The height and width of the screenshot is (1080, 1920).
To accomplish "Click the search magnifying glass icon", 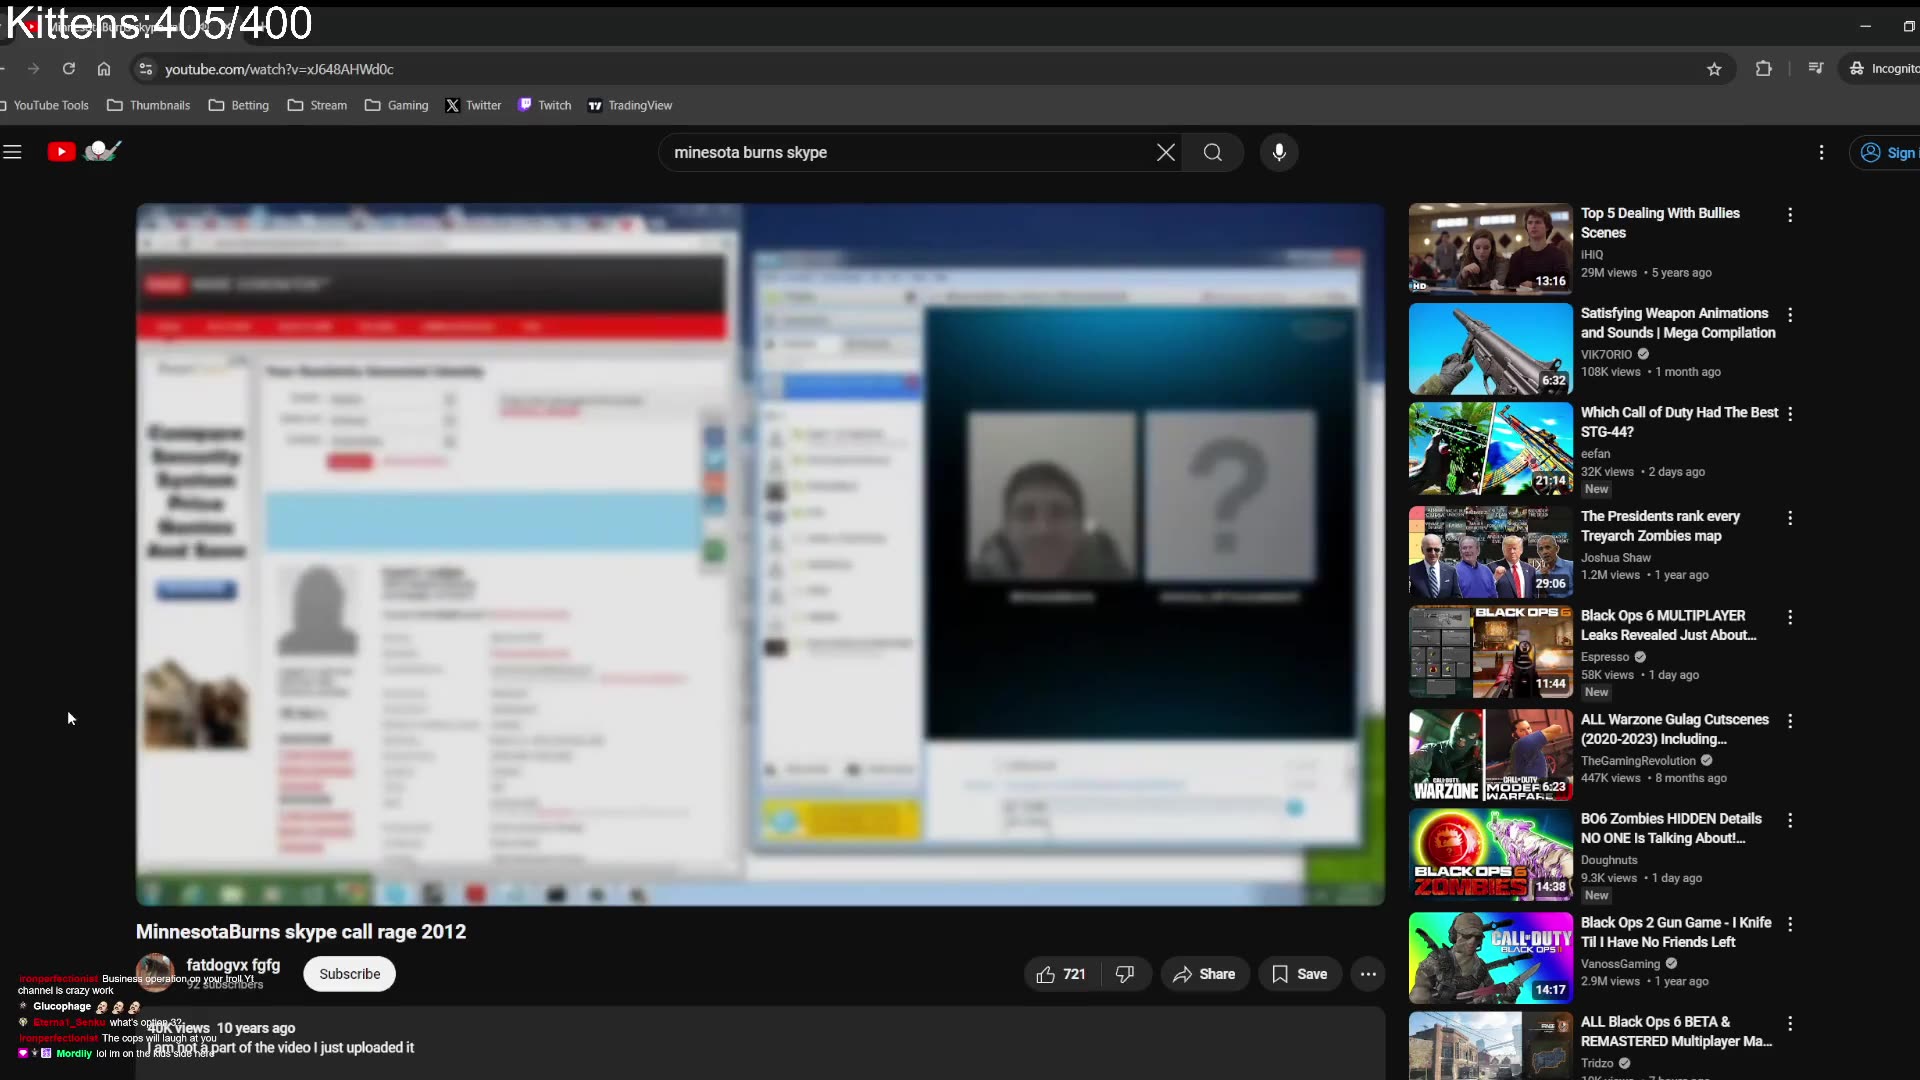I will (1212, 152).
